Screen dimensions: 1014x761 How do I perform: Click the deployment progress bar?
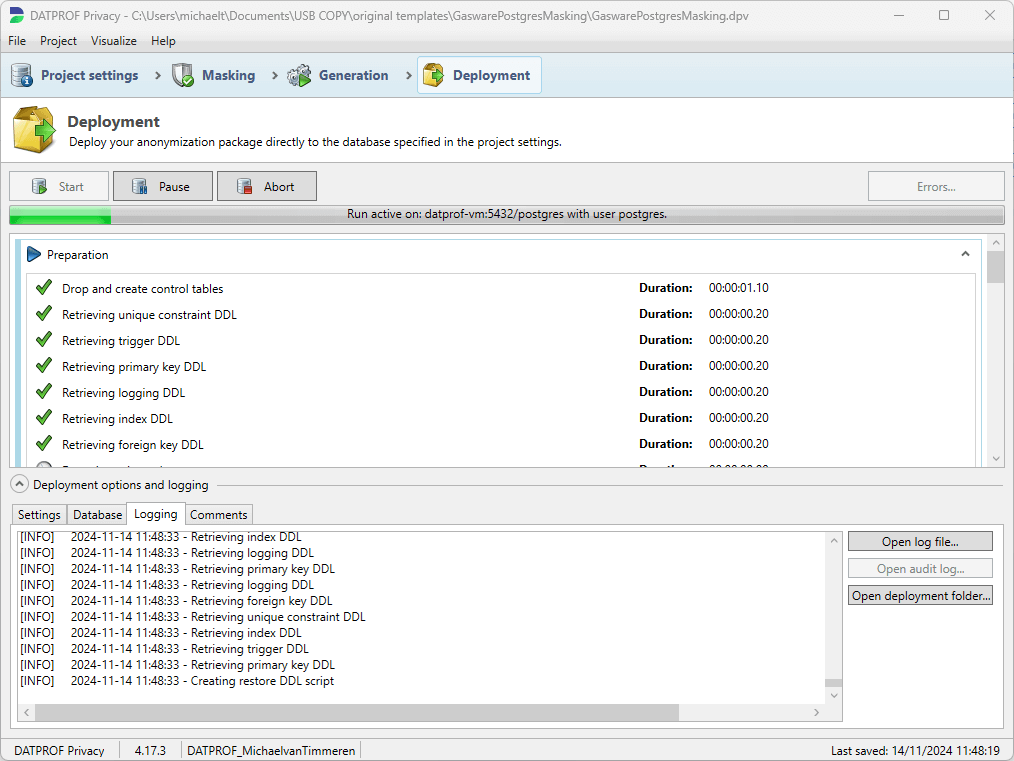click(506, 214)
